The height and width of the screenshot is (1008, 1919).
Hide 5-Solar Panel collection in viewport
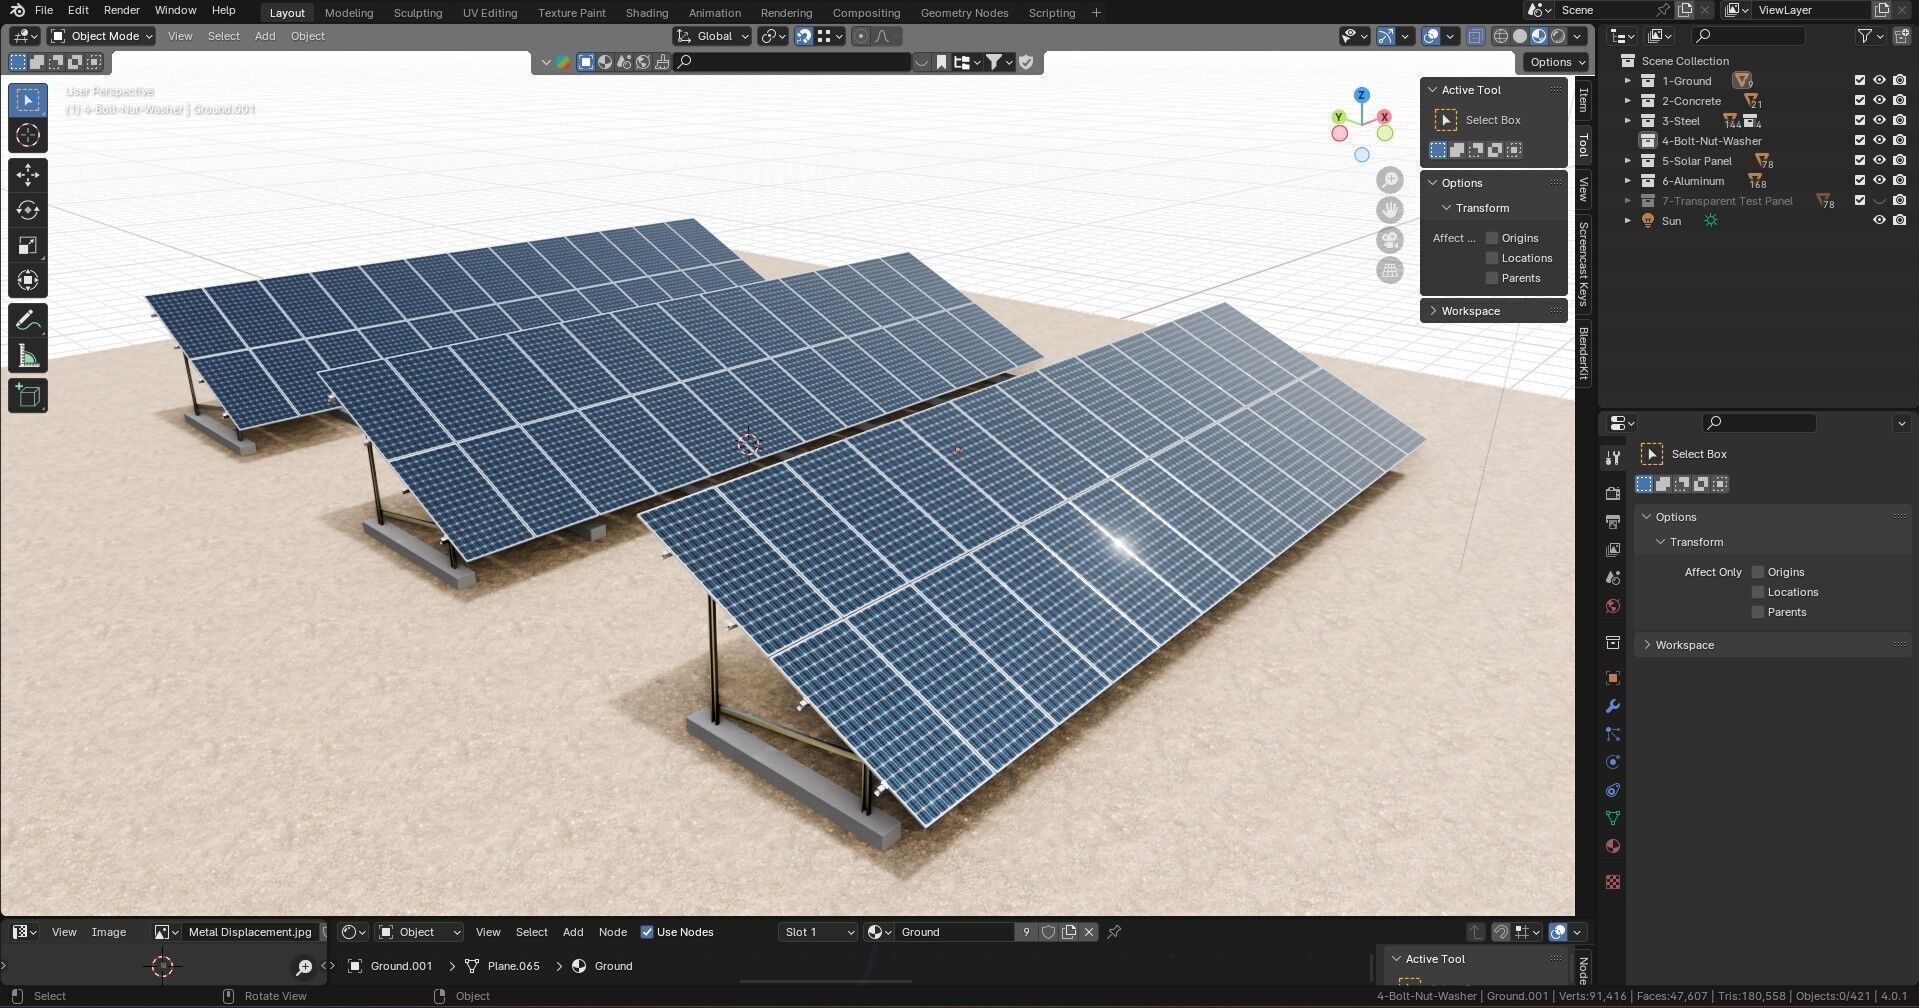1879,161
